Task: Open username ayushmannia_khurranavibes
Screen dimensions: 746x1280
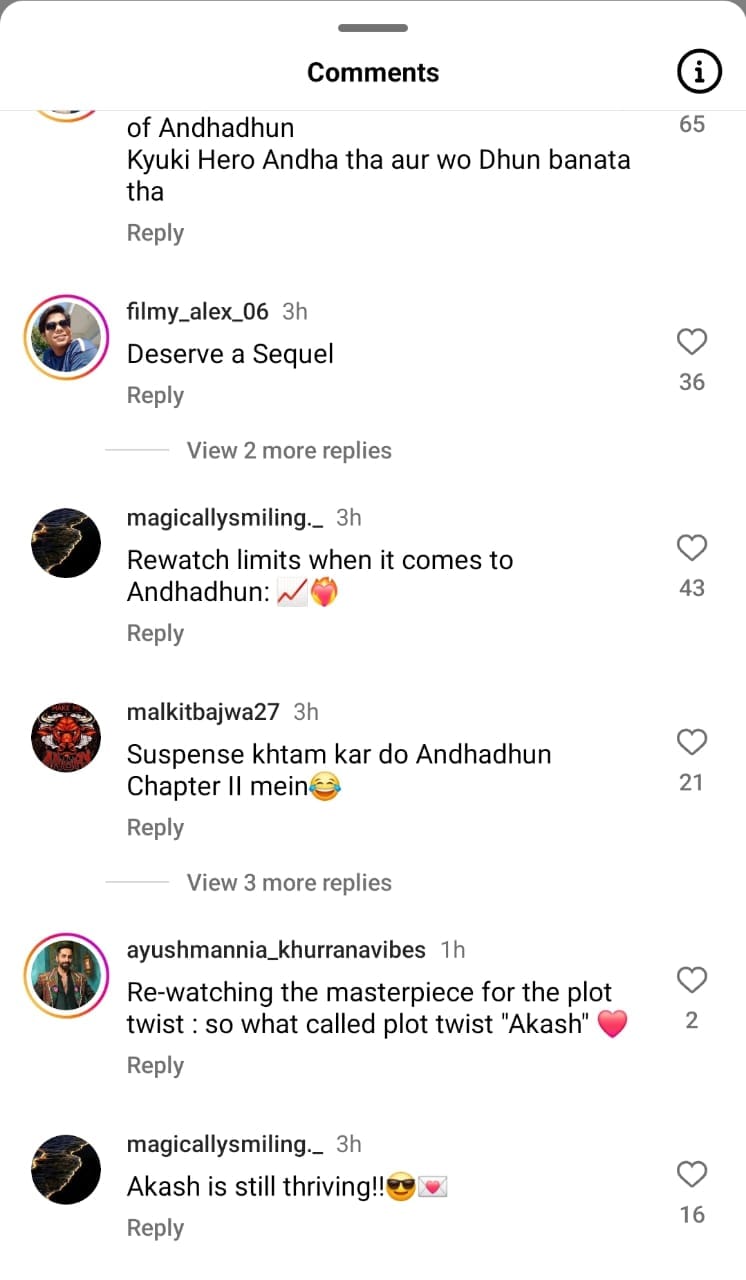Action: [276, 949]
